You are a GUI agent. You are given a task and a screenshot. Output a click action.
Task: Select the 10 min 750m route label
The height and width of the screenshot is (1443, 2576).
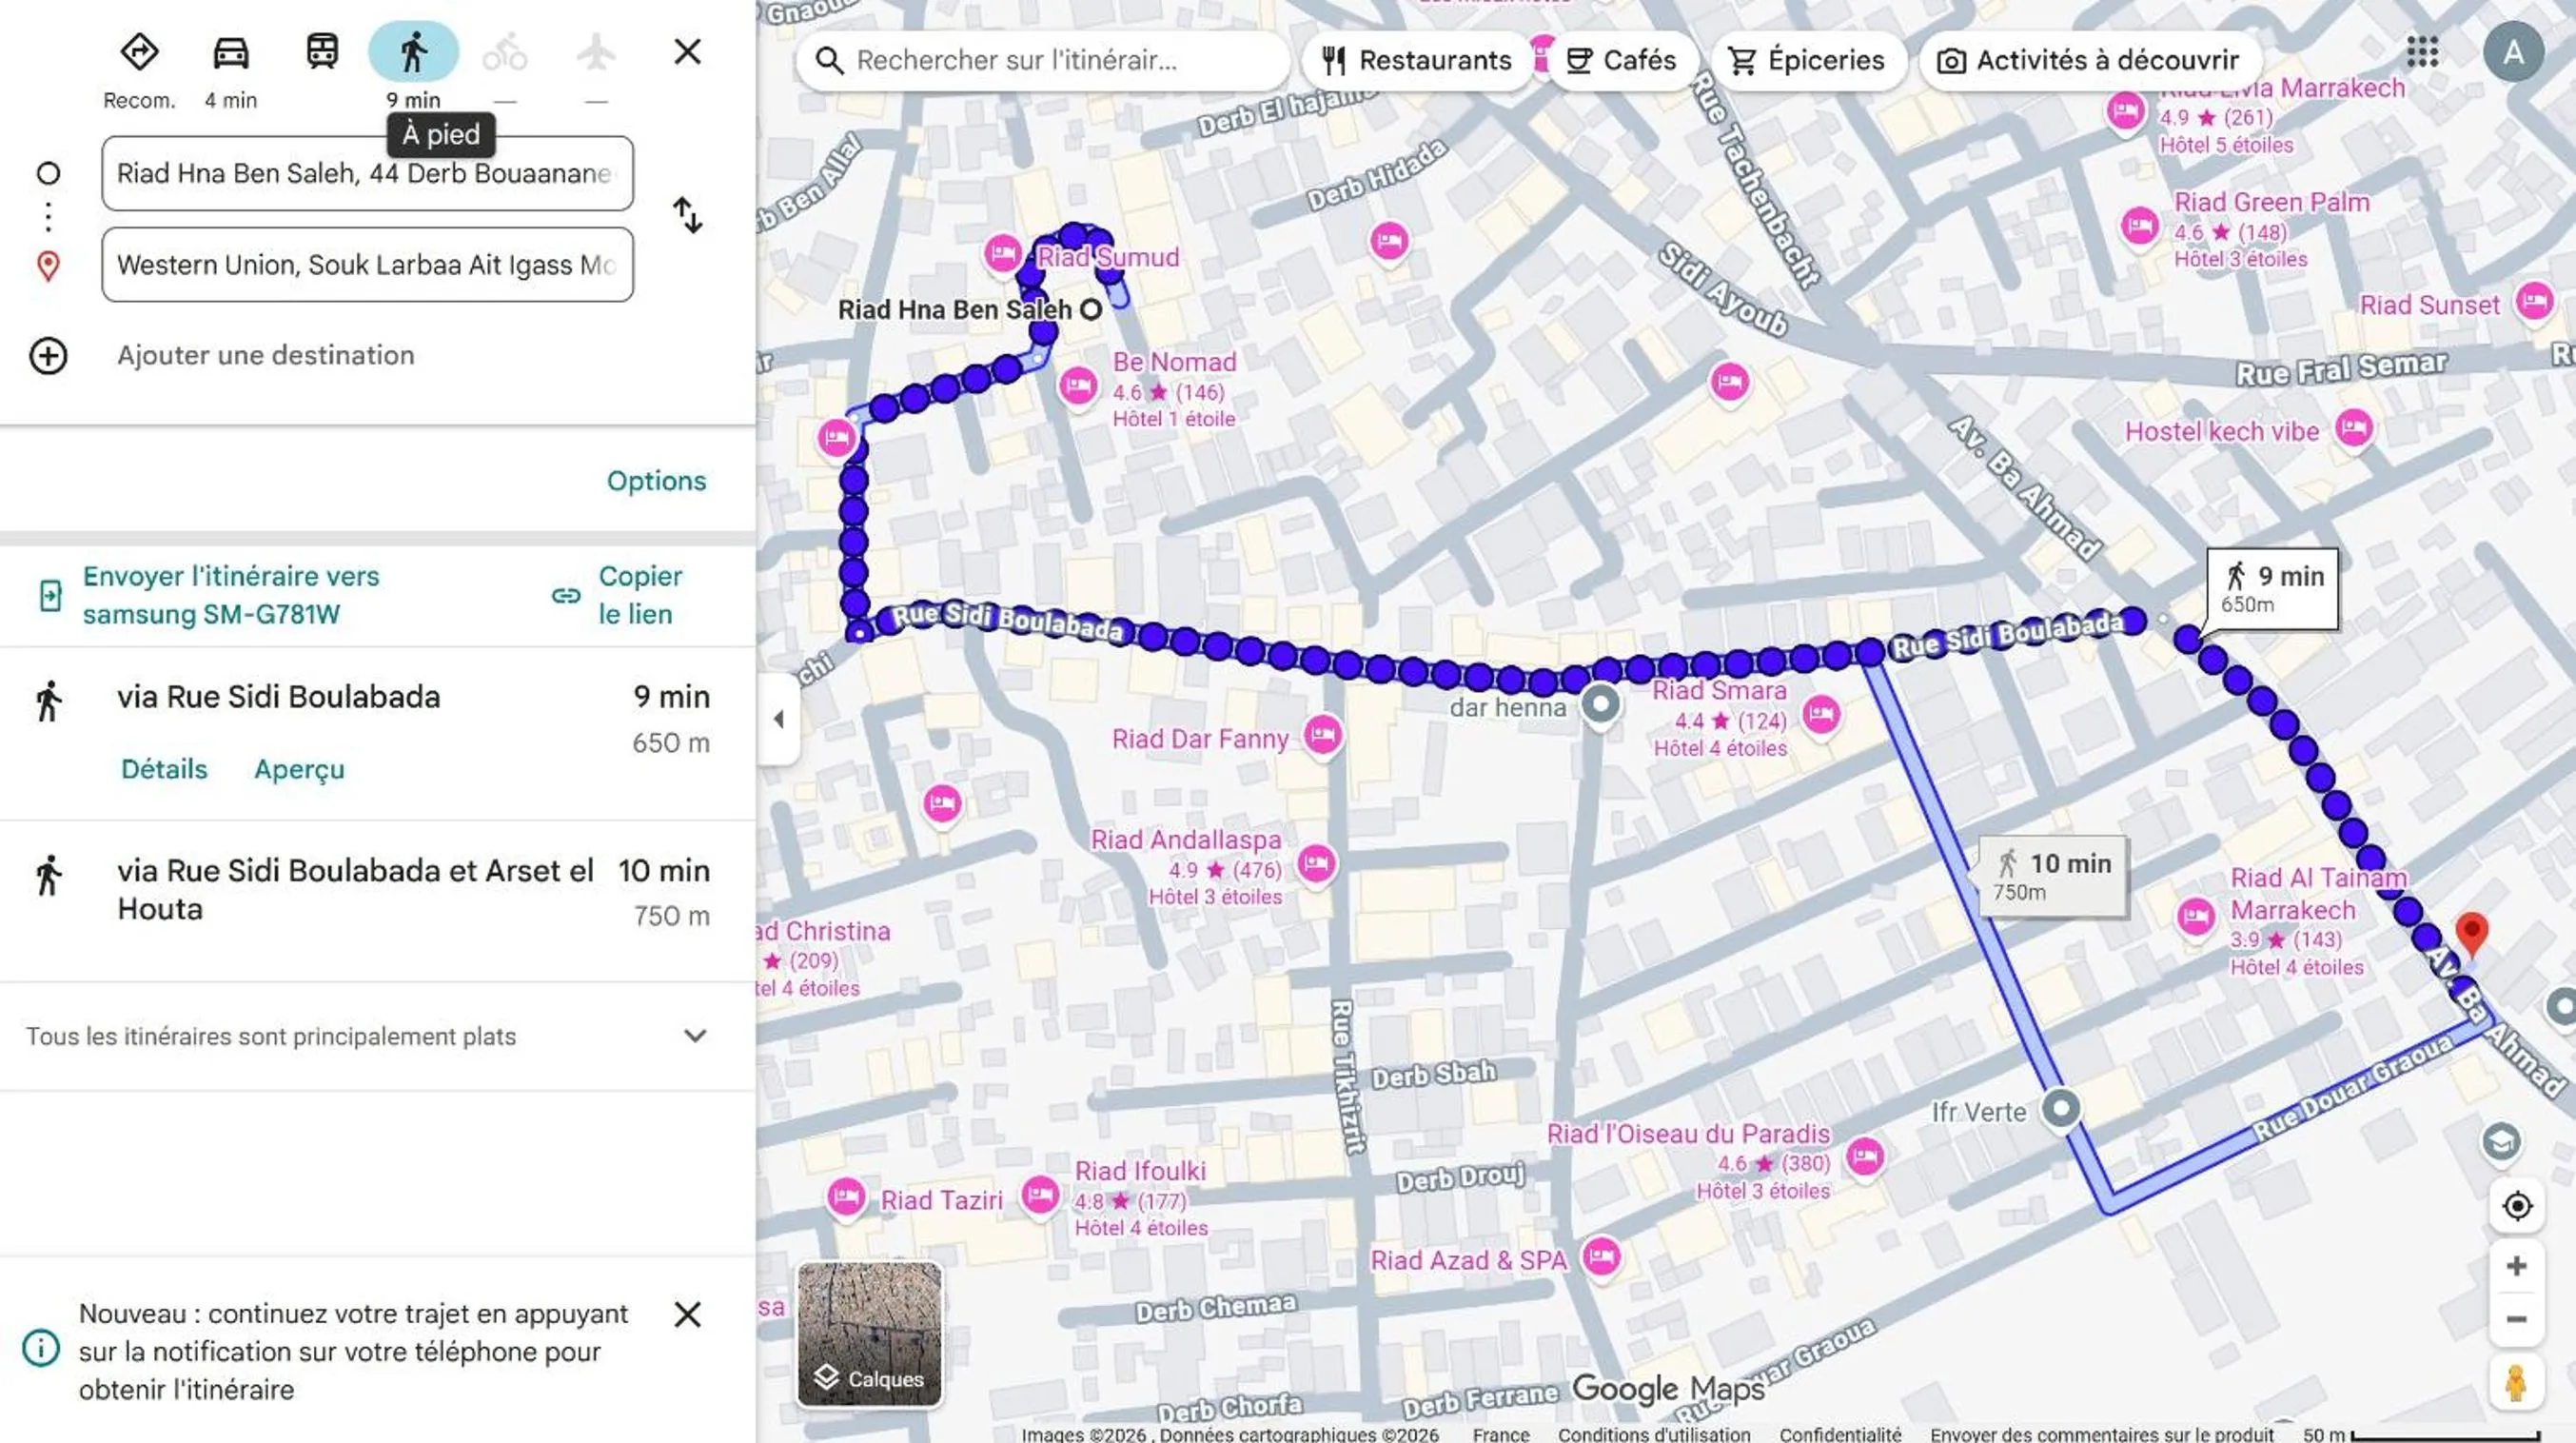[x=2052, y=876]
